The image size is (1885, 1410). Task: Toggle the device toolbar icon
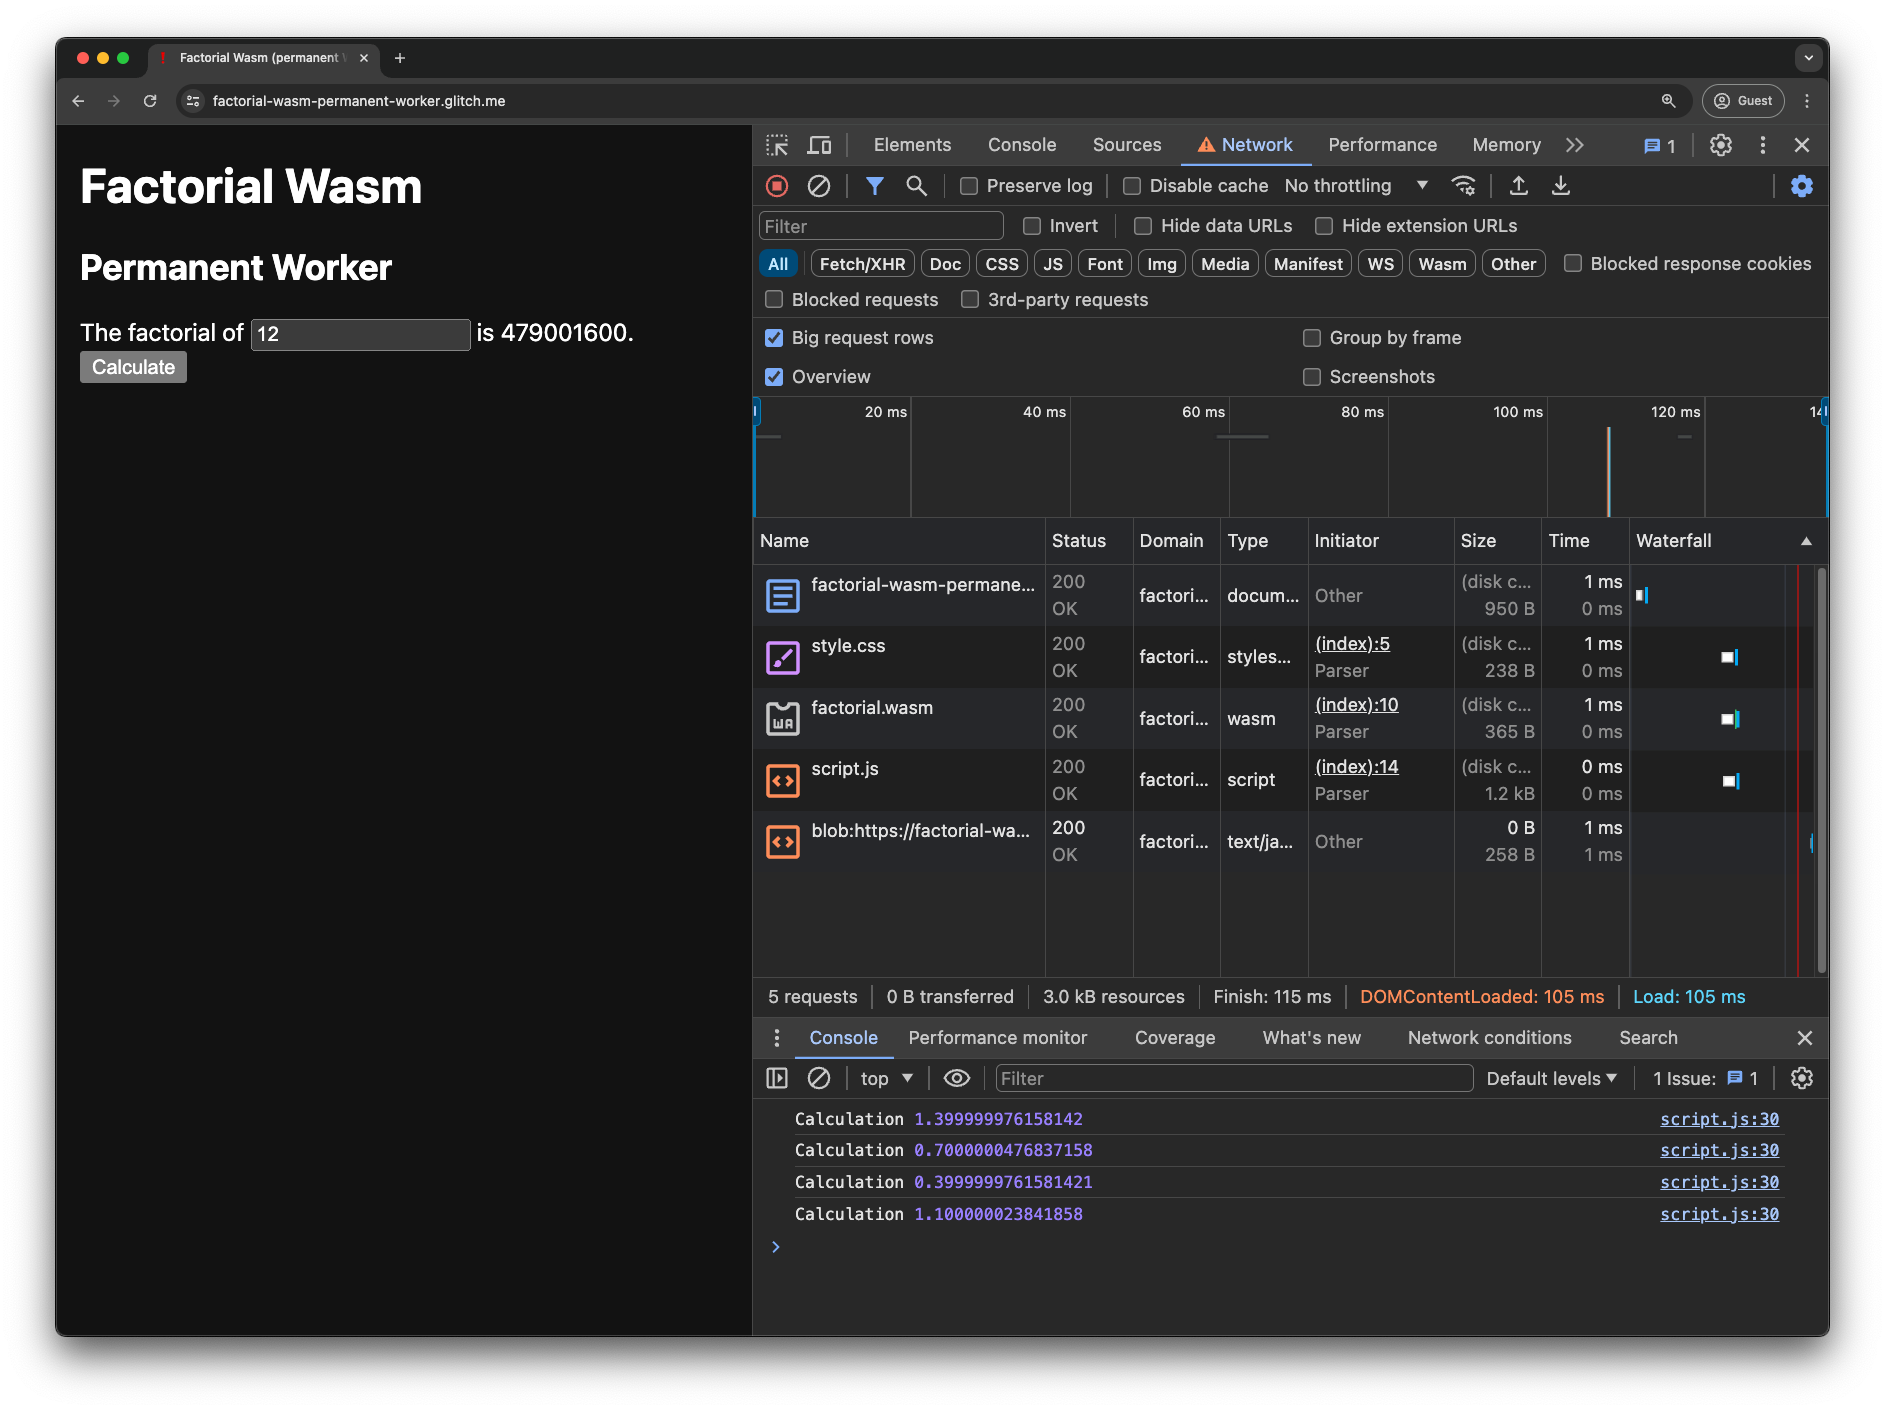[x=819, y=145]
